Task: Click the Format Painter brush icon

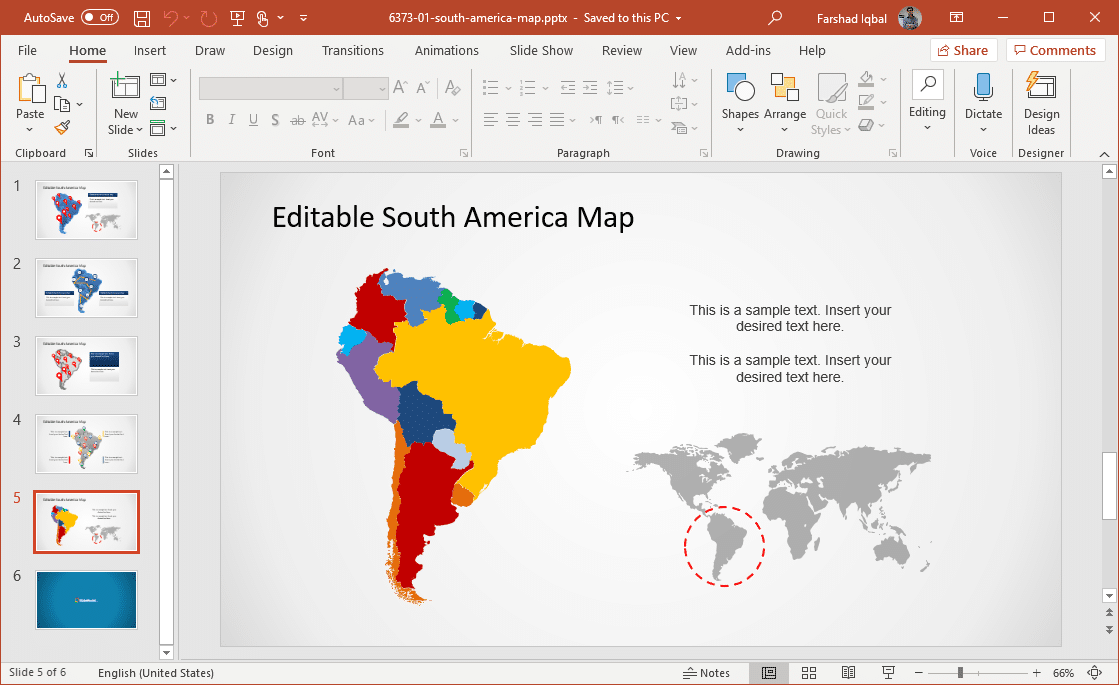Action: pyautogui.click(x=62, y=128)
